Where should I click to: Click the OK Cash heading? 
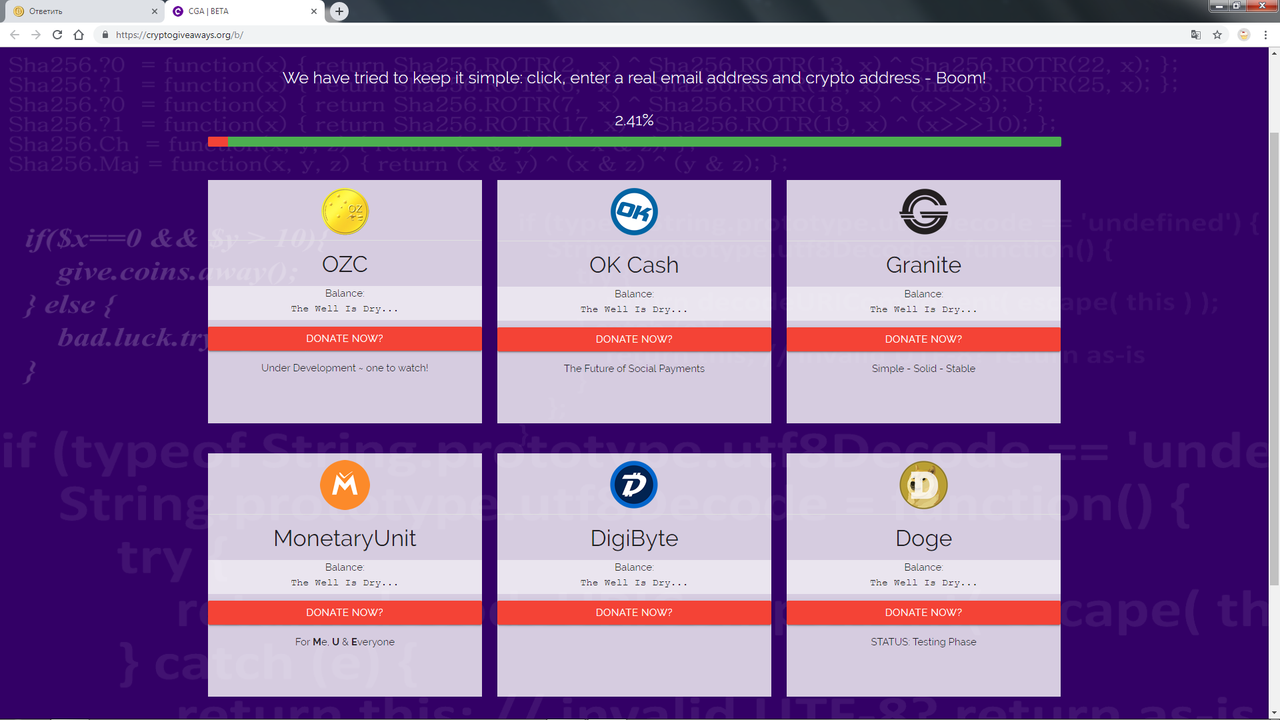[634, 265]
